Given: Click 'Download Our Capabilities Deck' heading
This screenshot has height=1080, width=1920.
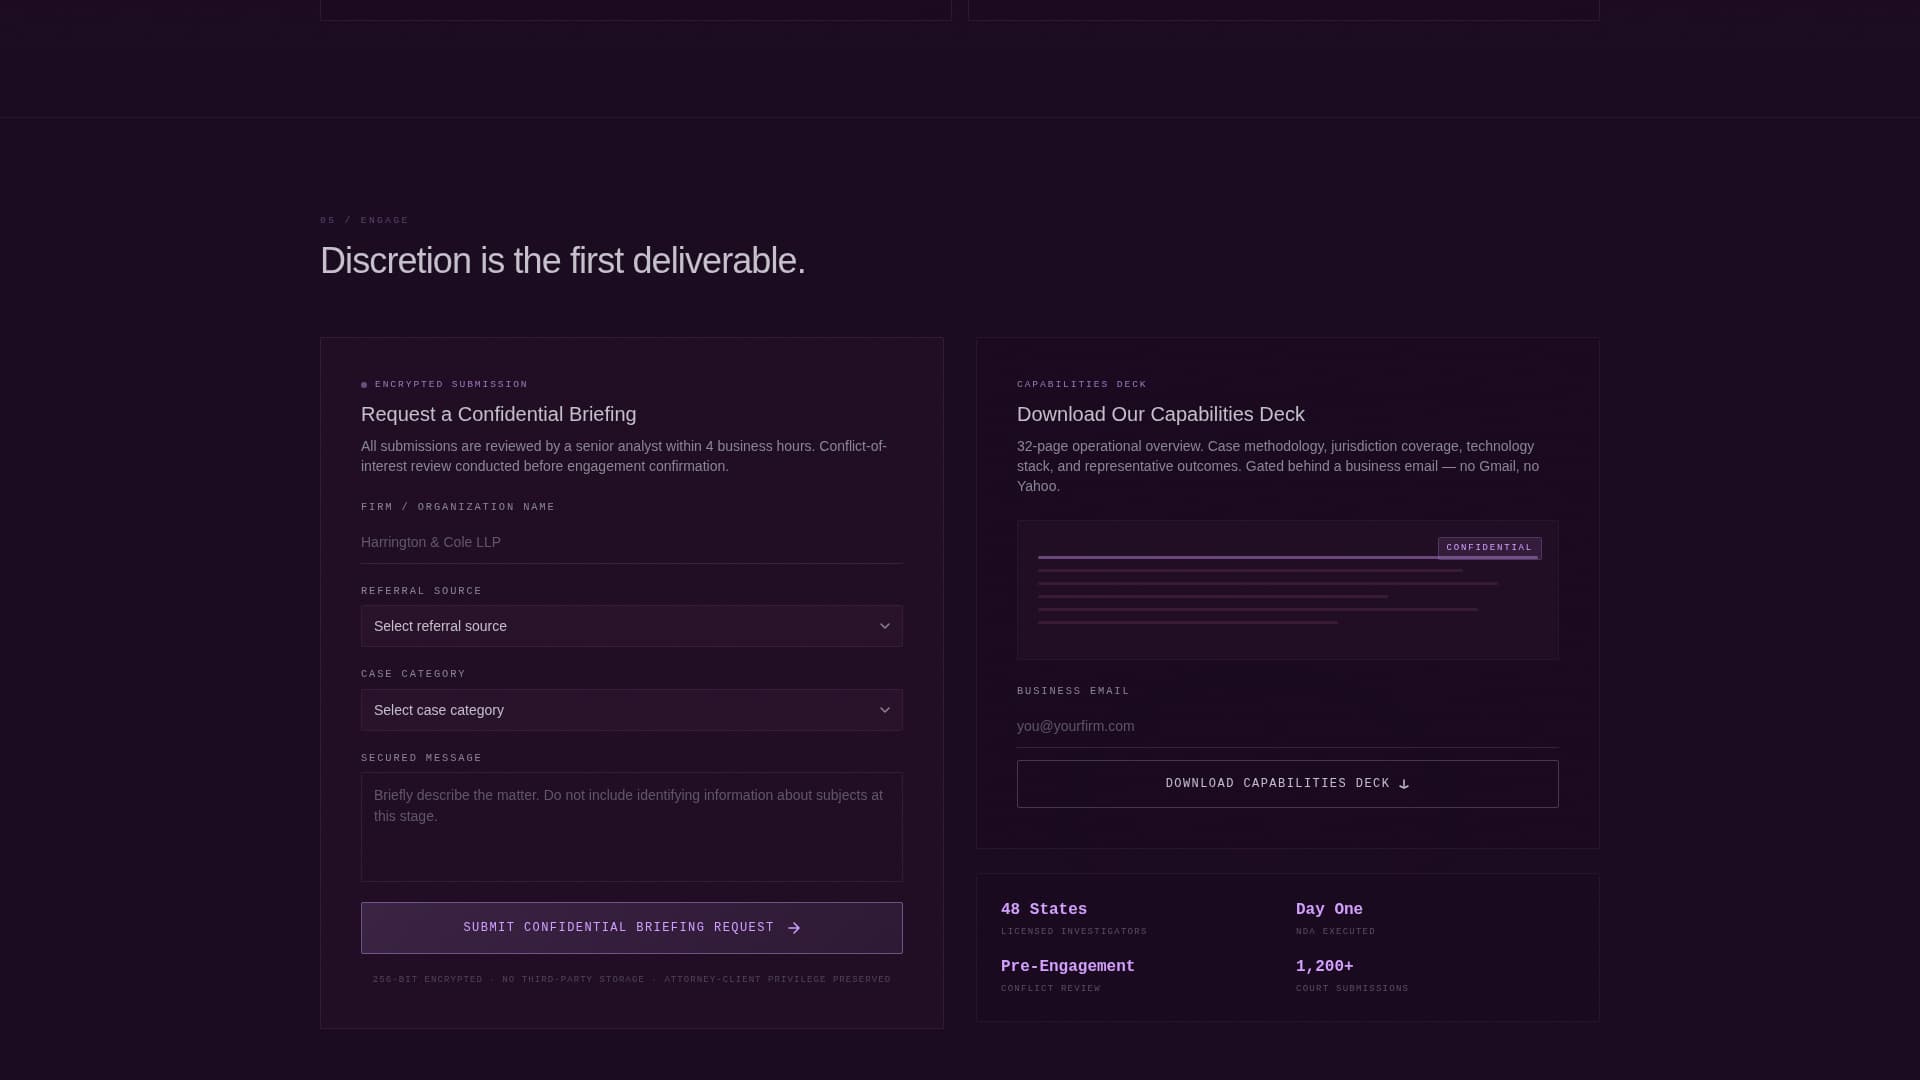Looking at the screenshot, I should 1160,414.
